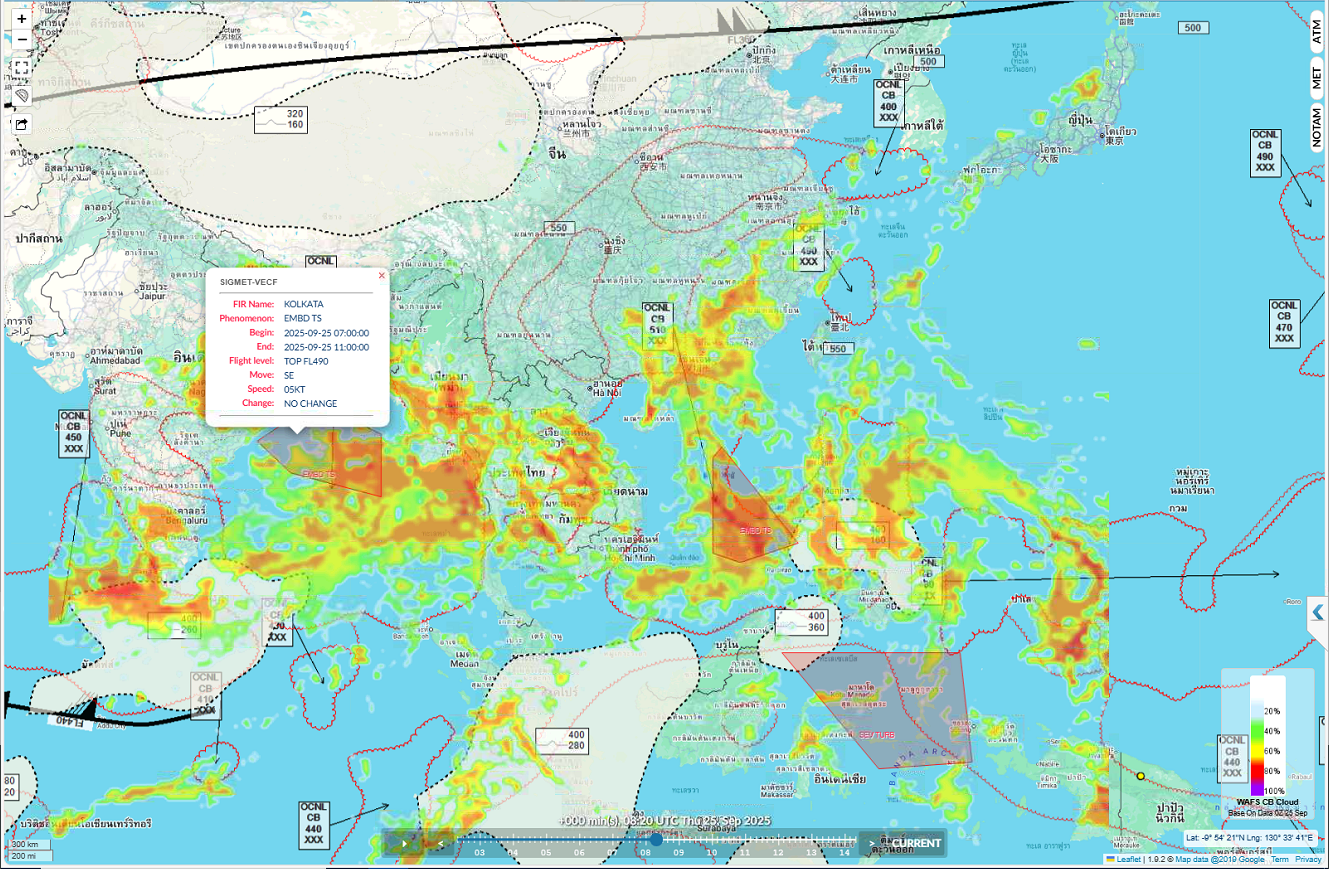Image resolution: width=1329 pixels, height=869 pixels.
Task: Open the Privacy link
Action: (1308, 859)
